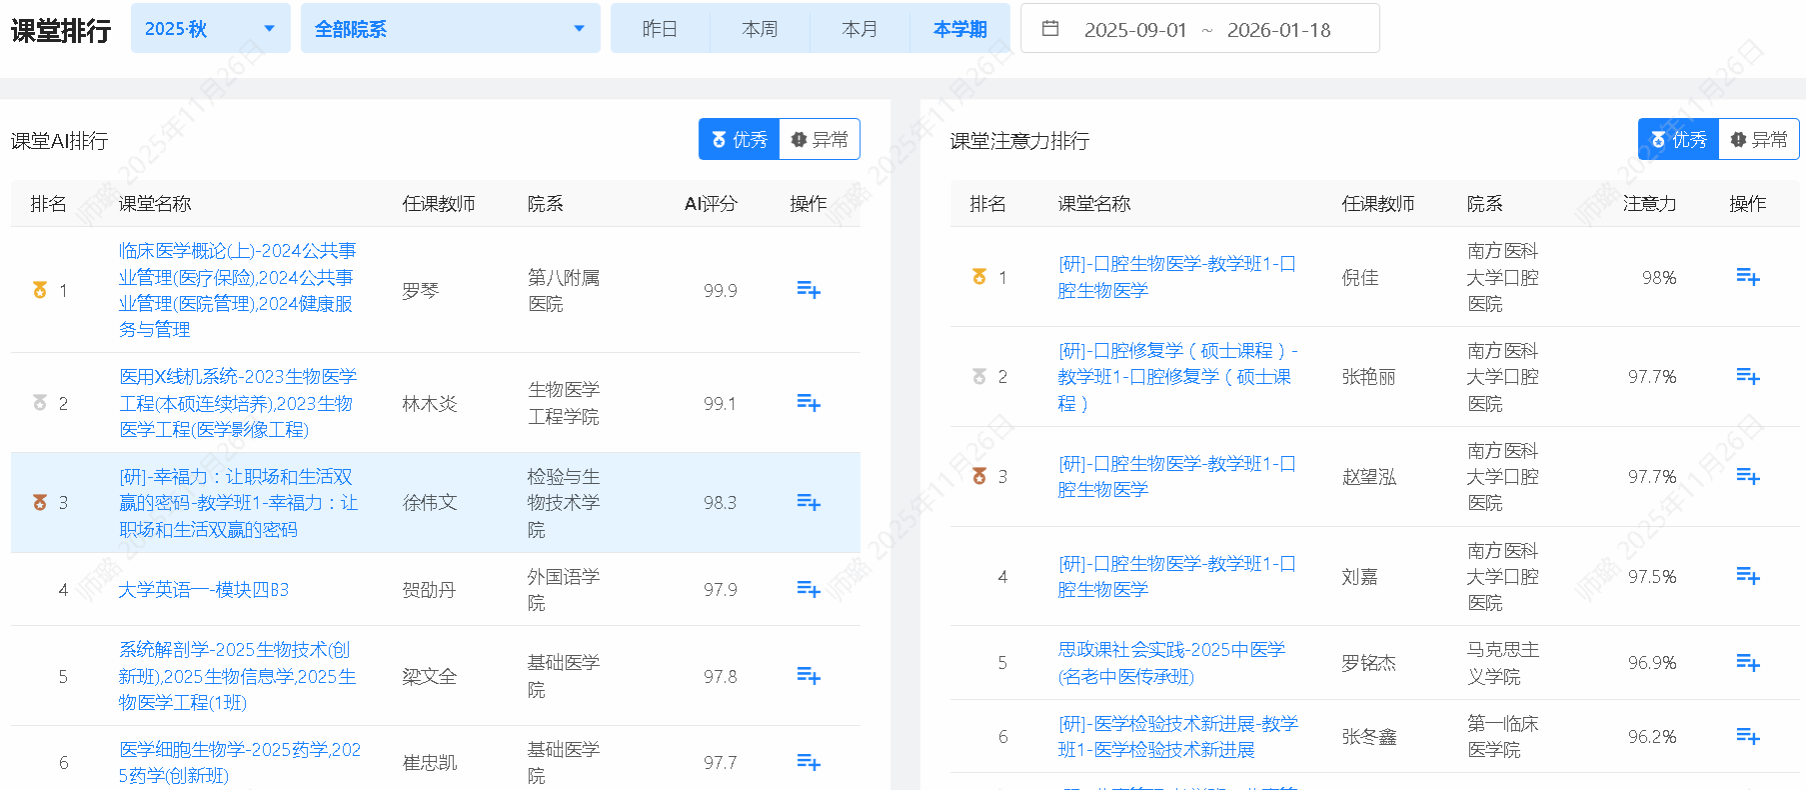Click the end date 2026-01-18 field
Viewport: 1806px width, 790px height.
[1279, 30]
